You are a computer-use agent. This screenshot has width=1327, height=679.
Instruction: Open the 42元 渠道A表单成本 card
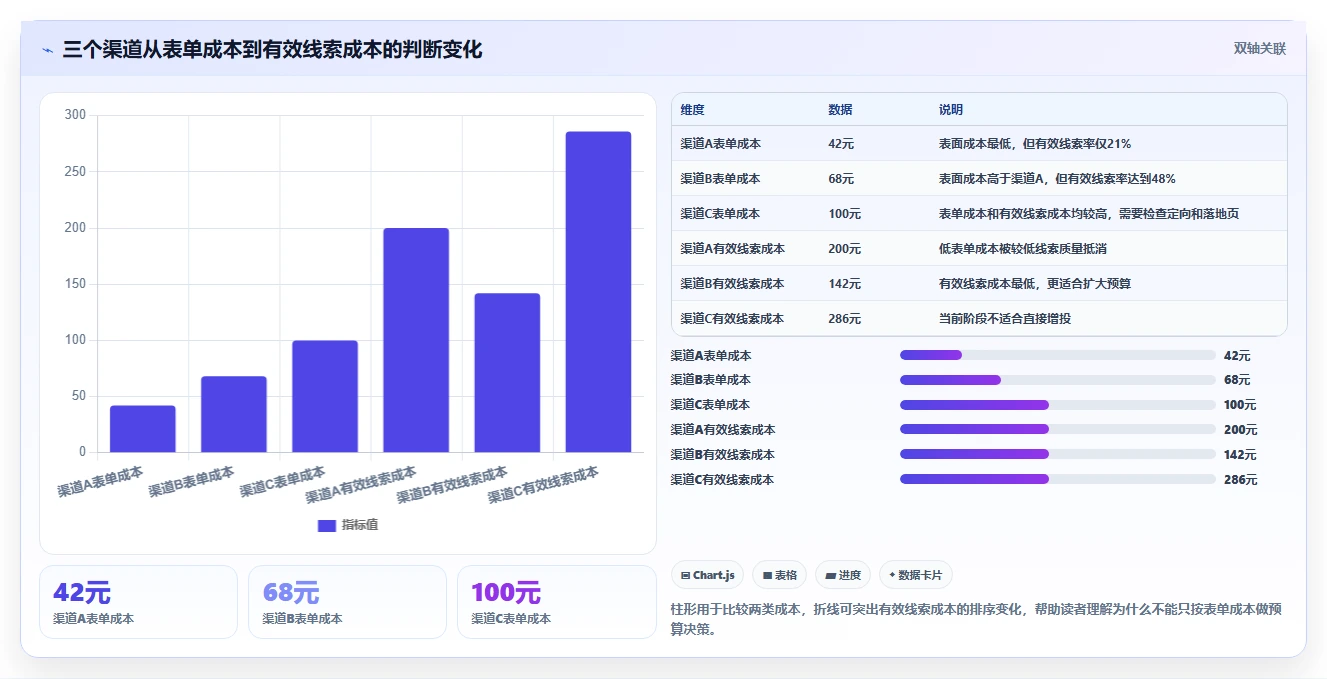tap(138, 602)
